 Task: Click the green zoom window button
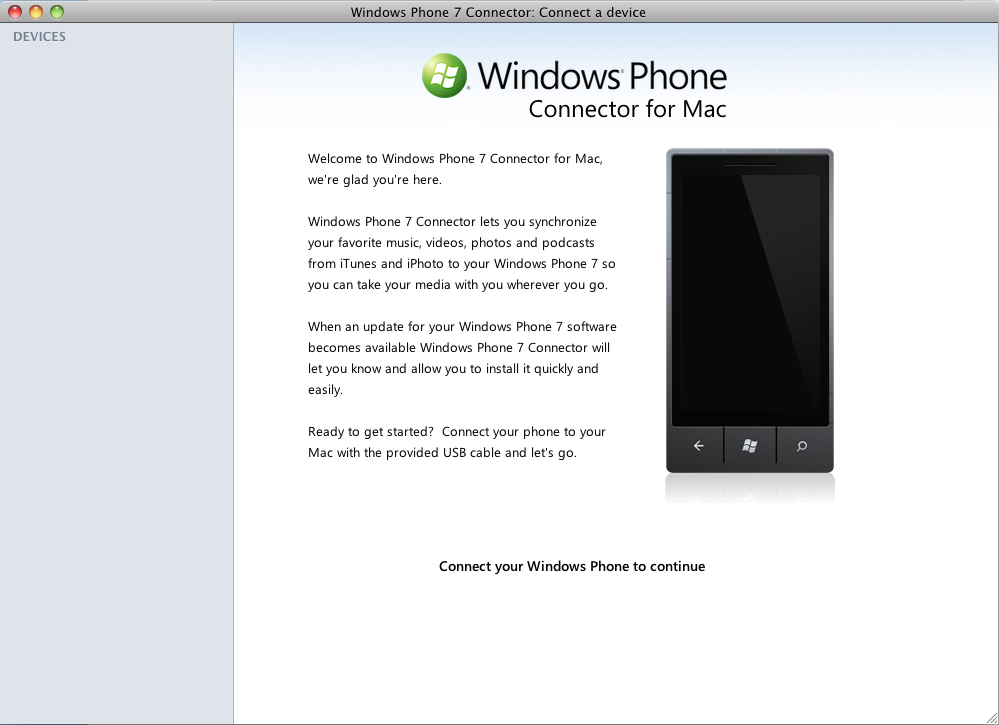tap(57, 11)
